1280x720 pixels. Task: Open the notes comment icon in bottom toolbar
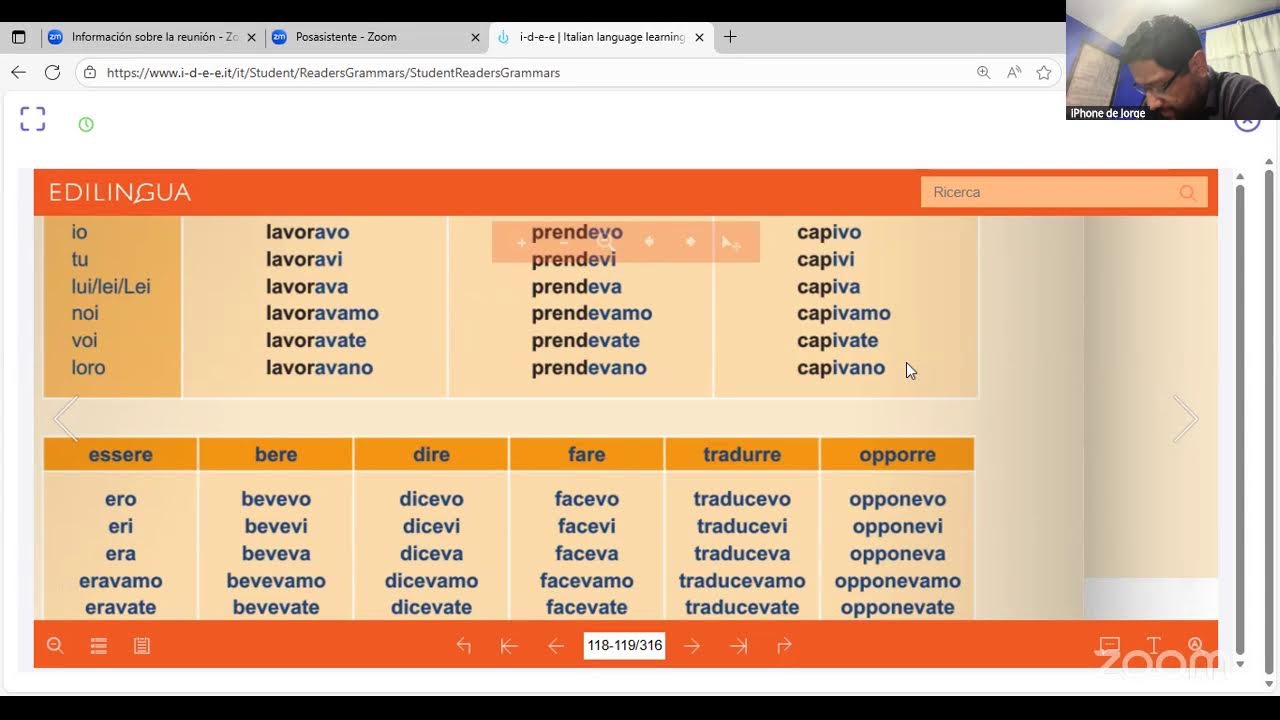coord(1109,646)
